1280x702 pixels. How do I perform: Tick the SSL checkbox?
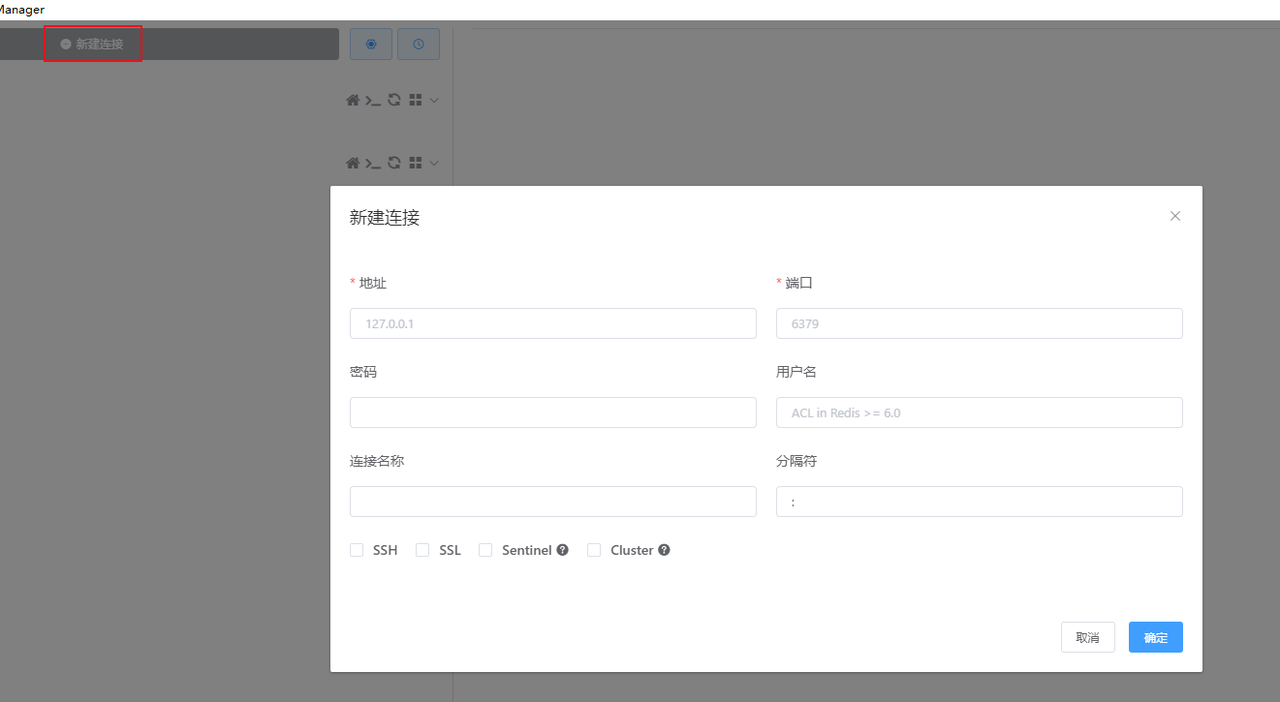coord(422,550)
